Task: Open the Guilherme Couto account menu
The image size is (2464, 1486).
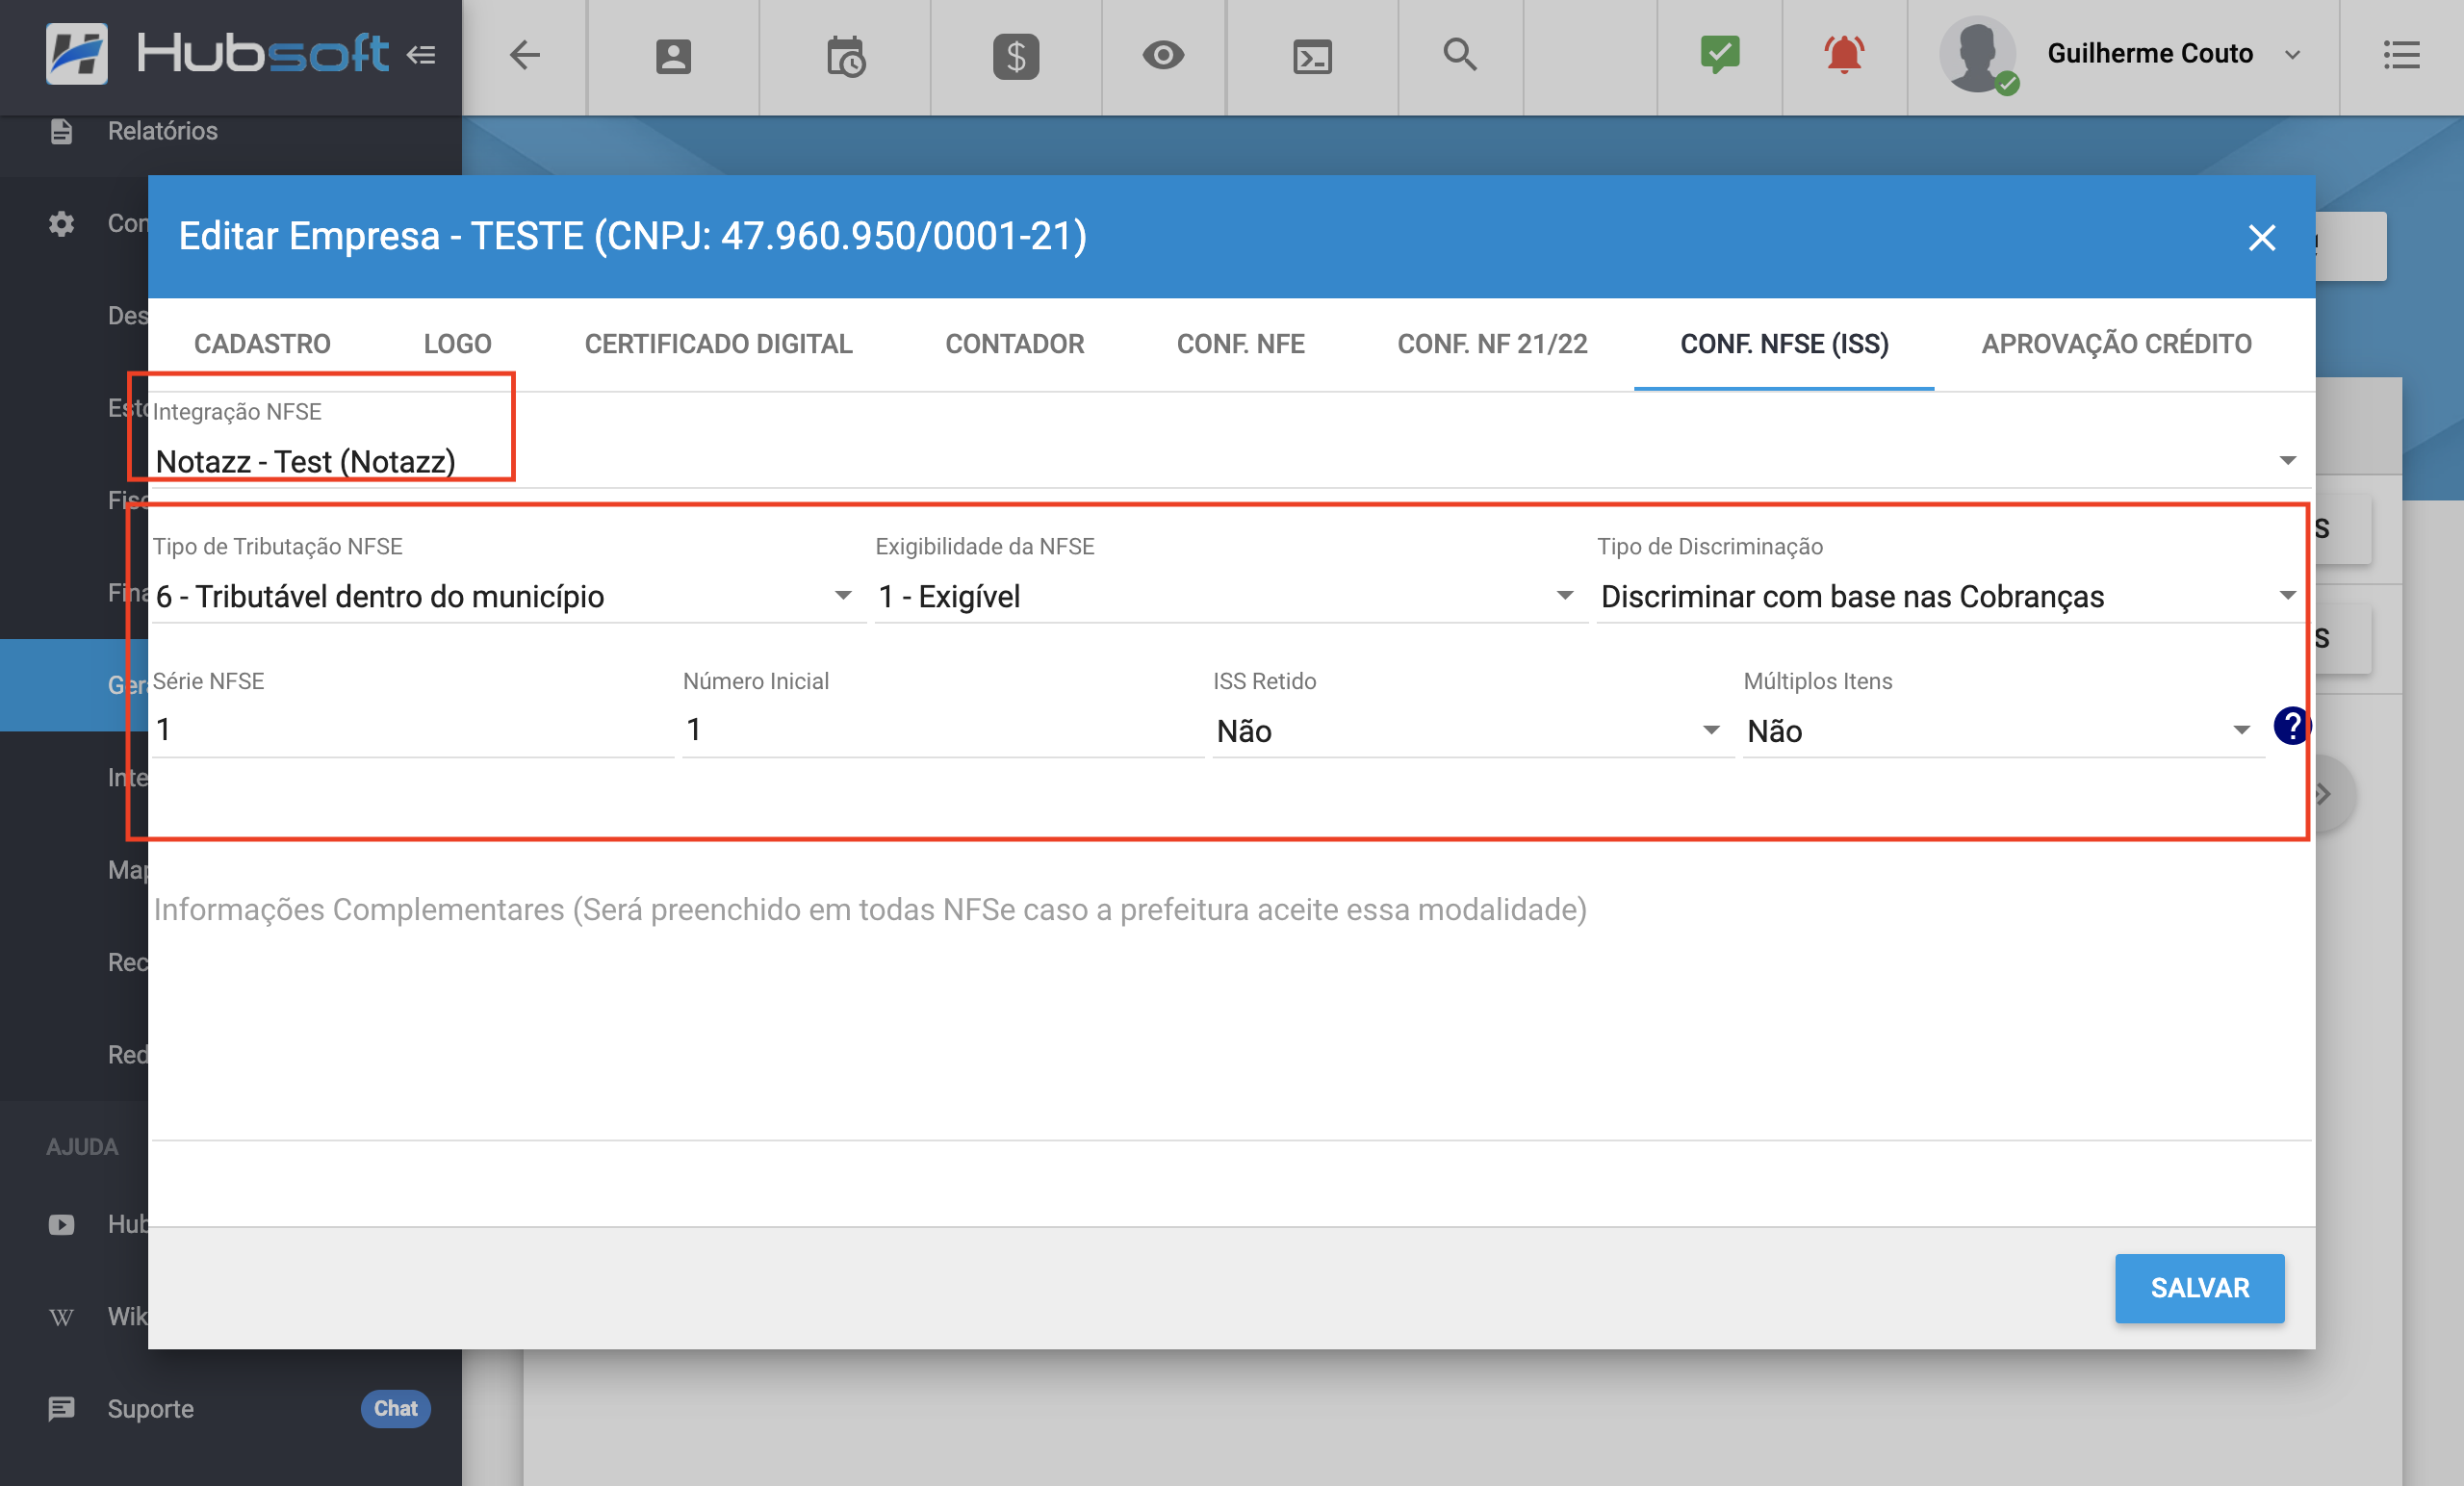Action: pyautogui.click(x=2152, y=54)
